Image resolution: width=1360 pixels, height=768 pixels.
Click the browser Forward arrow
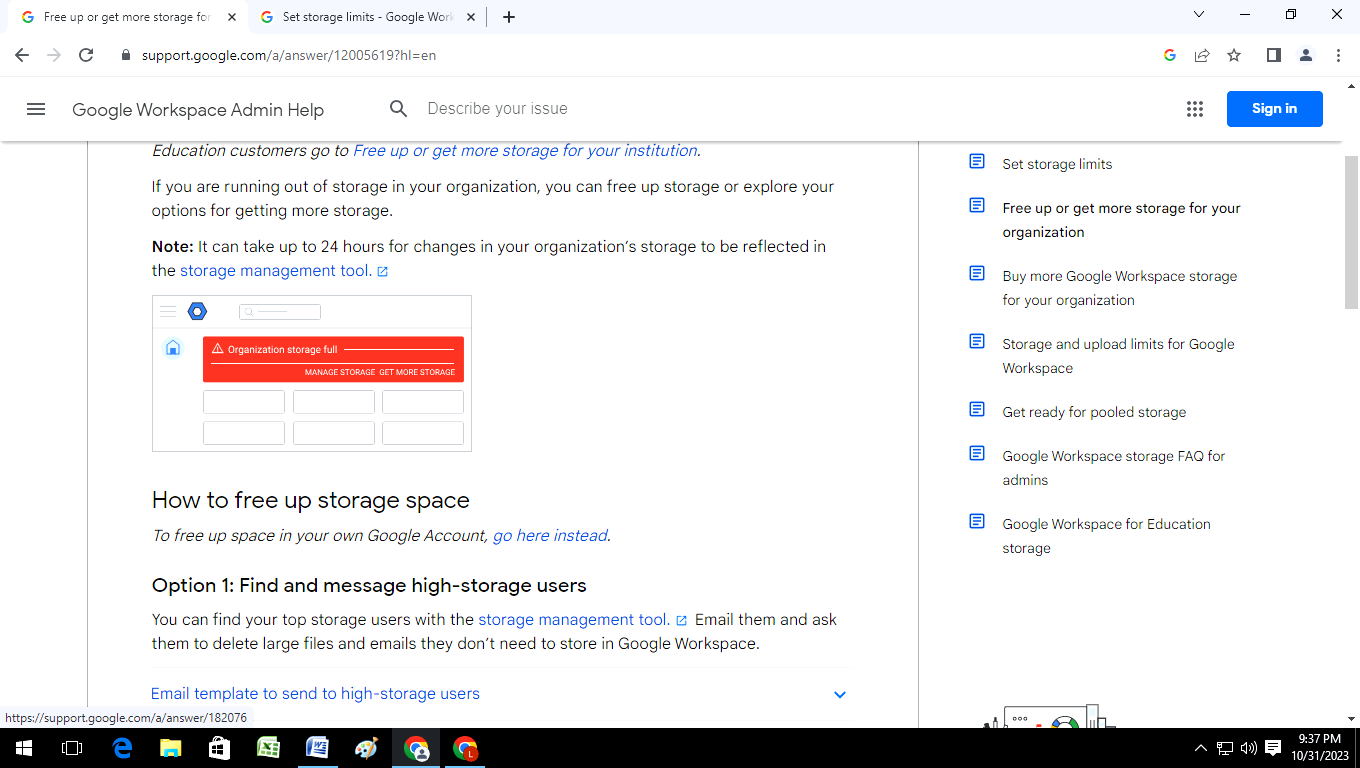click(54, 55)
